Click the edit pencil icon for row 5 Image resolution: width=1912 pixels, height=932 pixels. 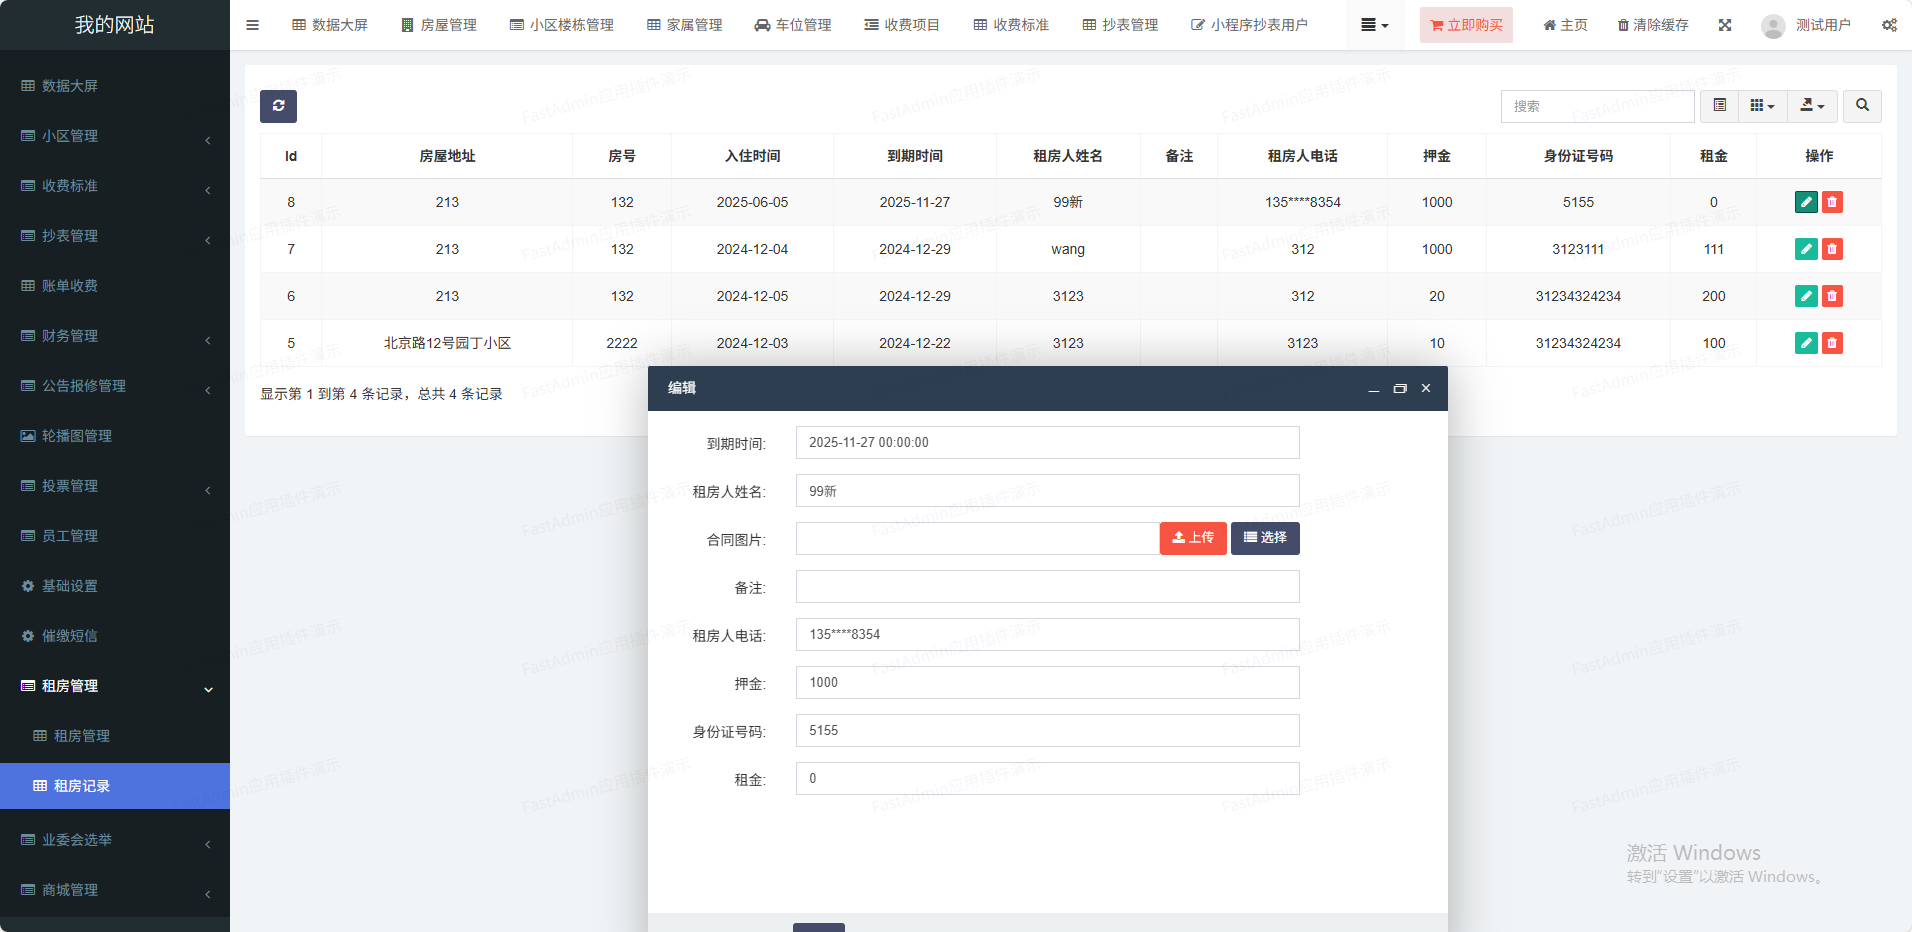tap(1805, 343)
